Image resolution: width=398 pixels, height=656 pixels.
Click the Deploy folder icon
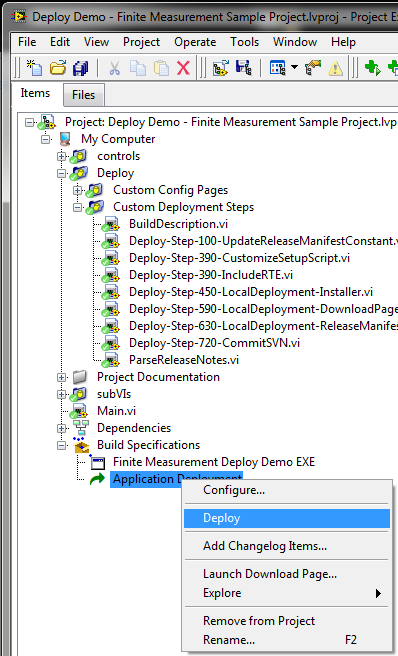point(78,173)
